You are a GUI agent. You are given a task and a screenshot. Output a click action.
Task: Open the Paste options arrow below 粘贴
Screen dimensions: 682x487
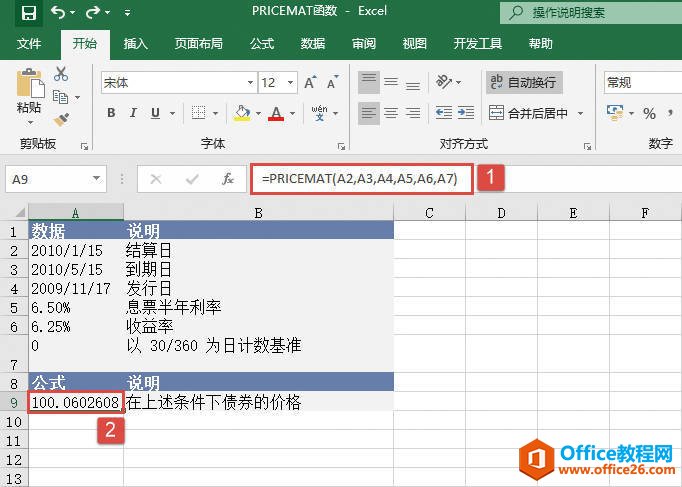coord(30,123)
